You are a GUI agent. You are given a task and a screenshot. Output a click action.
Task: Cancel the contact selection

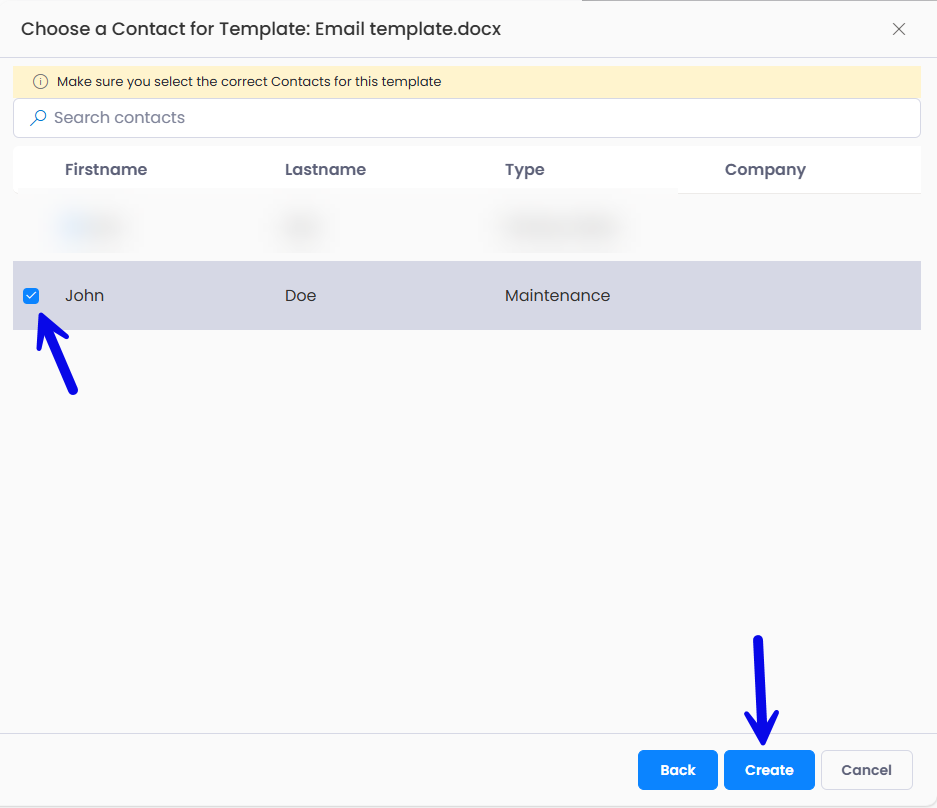866,770
